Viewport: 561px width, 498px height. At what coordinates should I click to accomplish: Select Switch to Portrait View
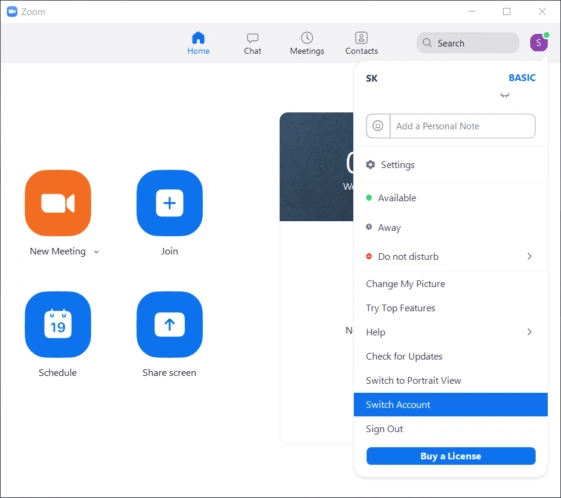tap(450, 380)
